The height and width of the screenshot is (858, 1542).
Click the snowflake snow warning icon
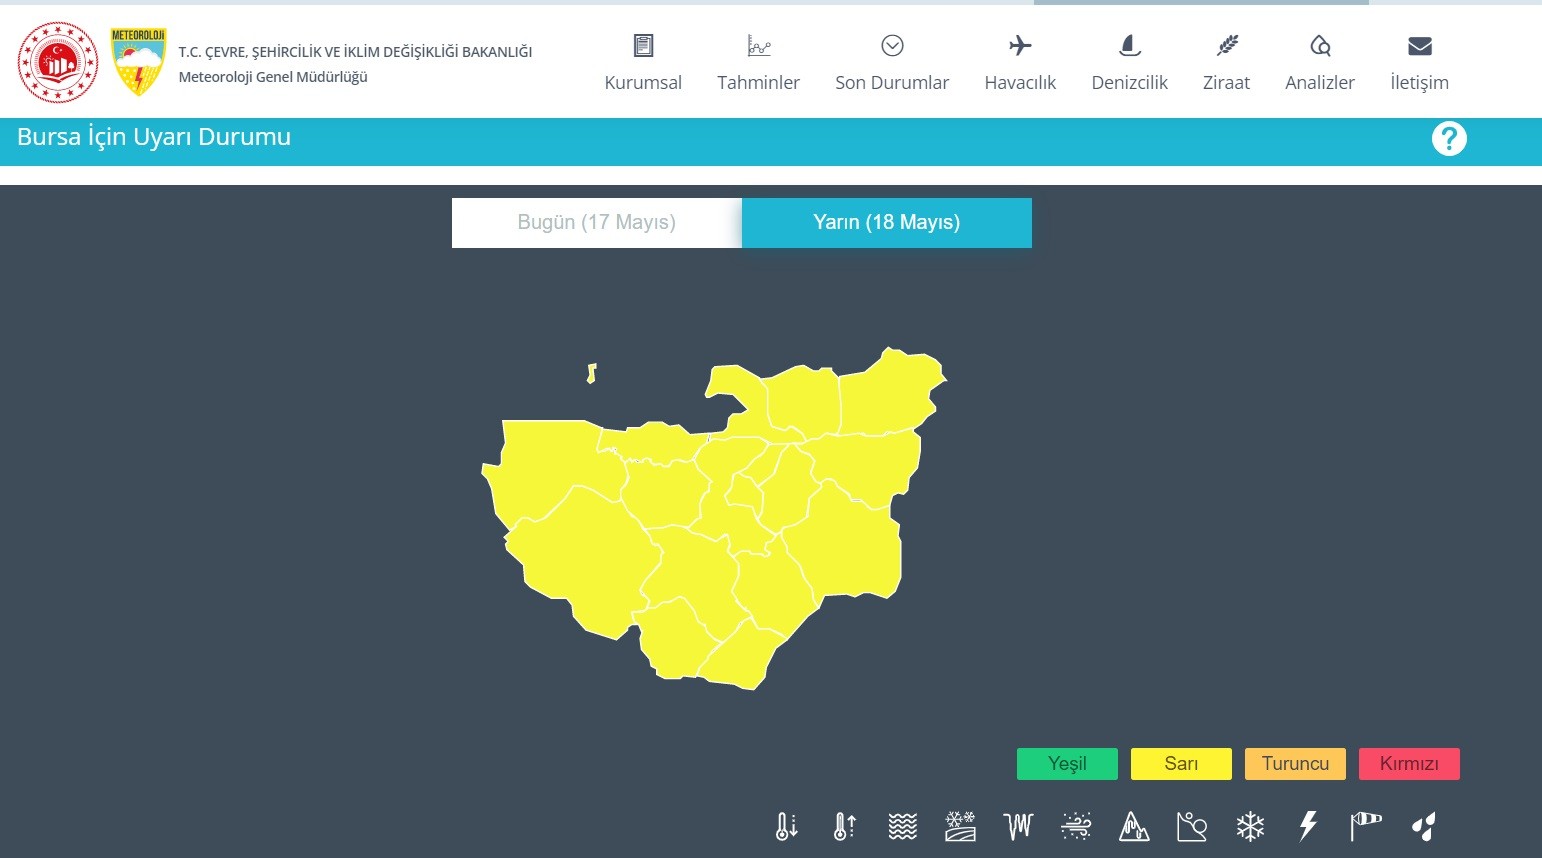[1250, 826]
